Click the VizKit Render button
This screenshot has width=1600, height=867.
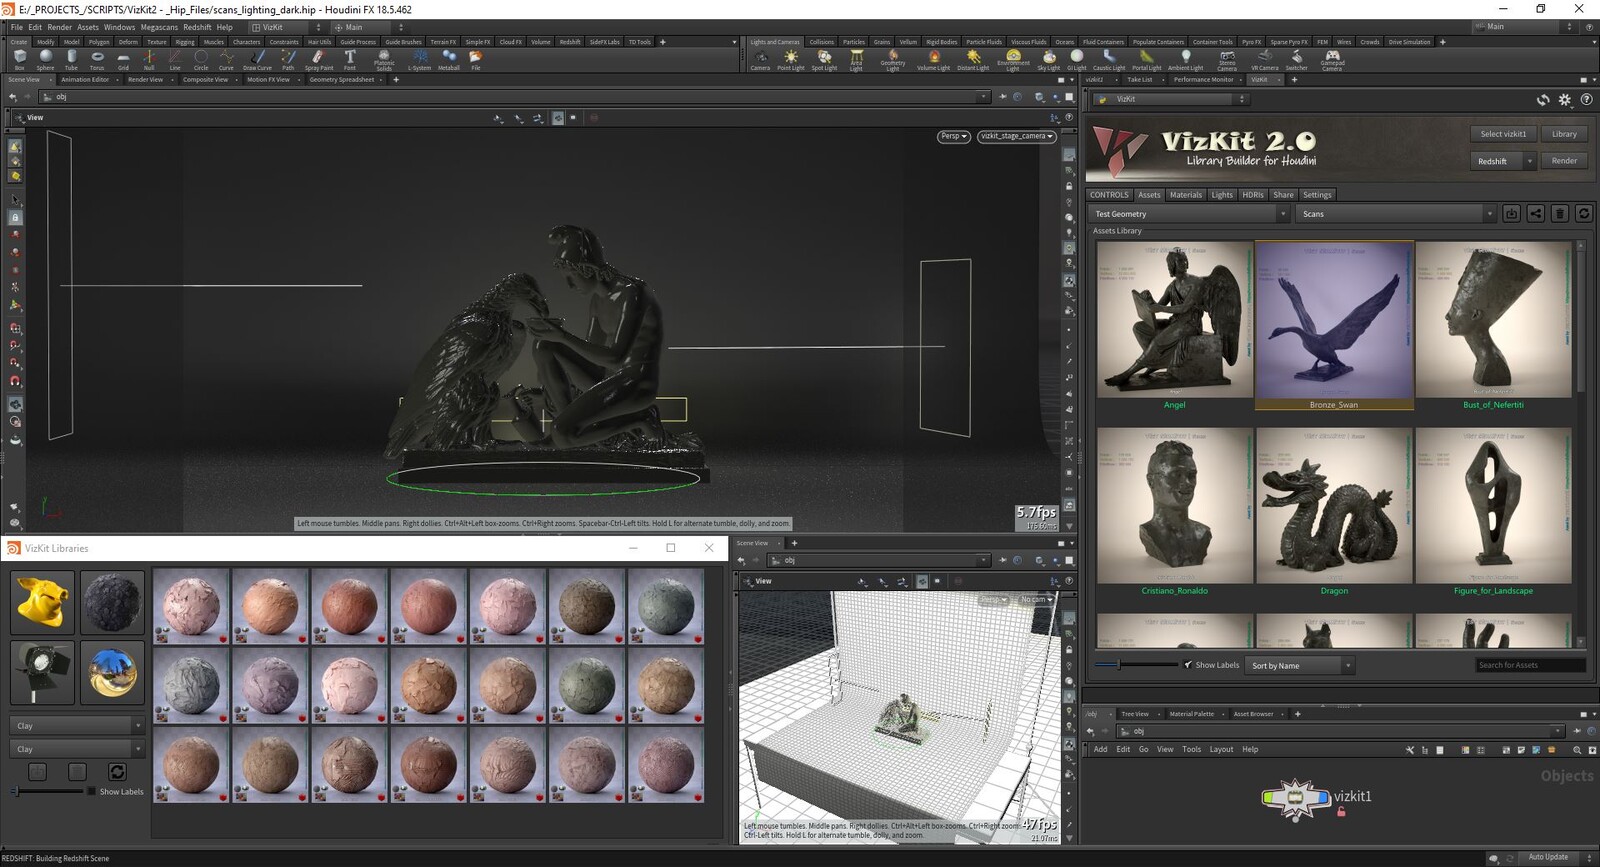click(x=1564, y=161)
